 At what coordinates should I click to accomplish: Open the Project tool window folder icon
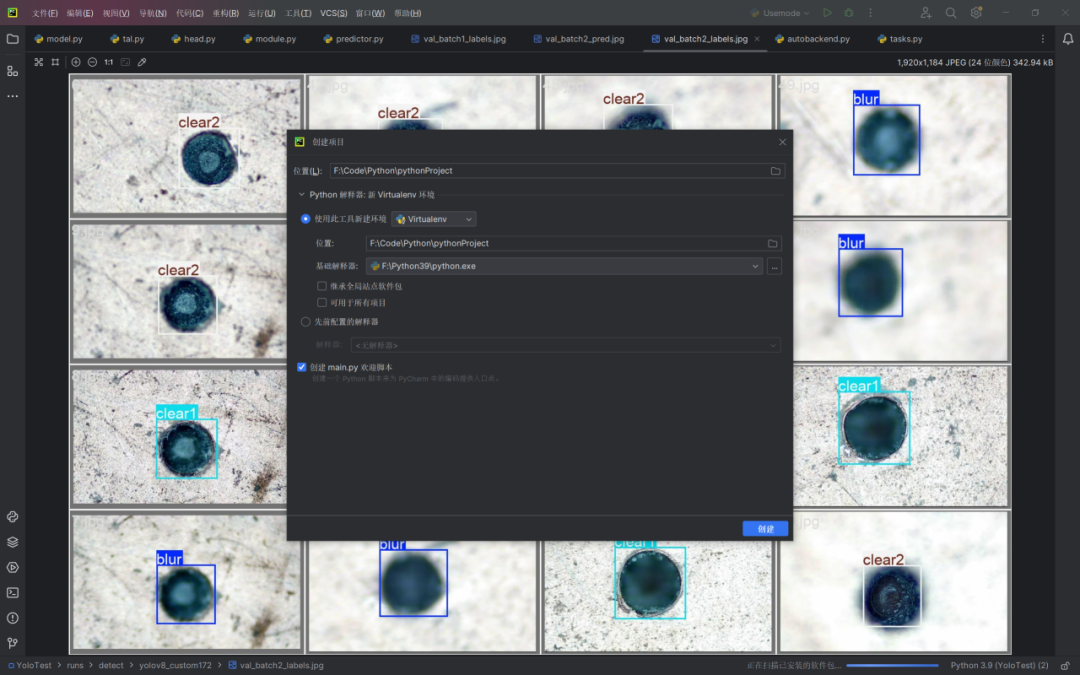pyautogui.click(x=12, y=39)
